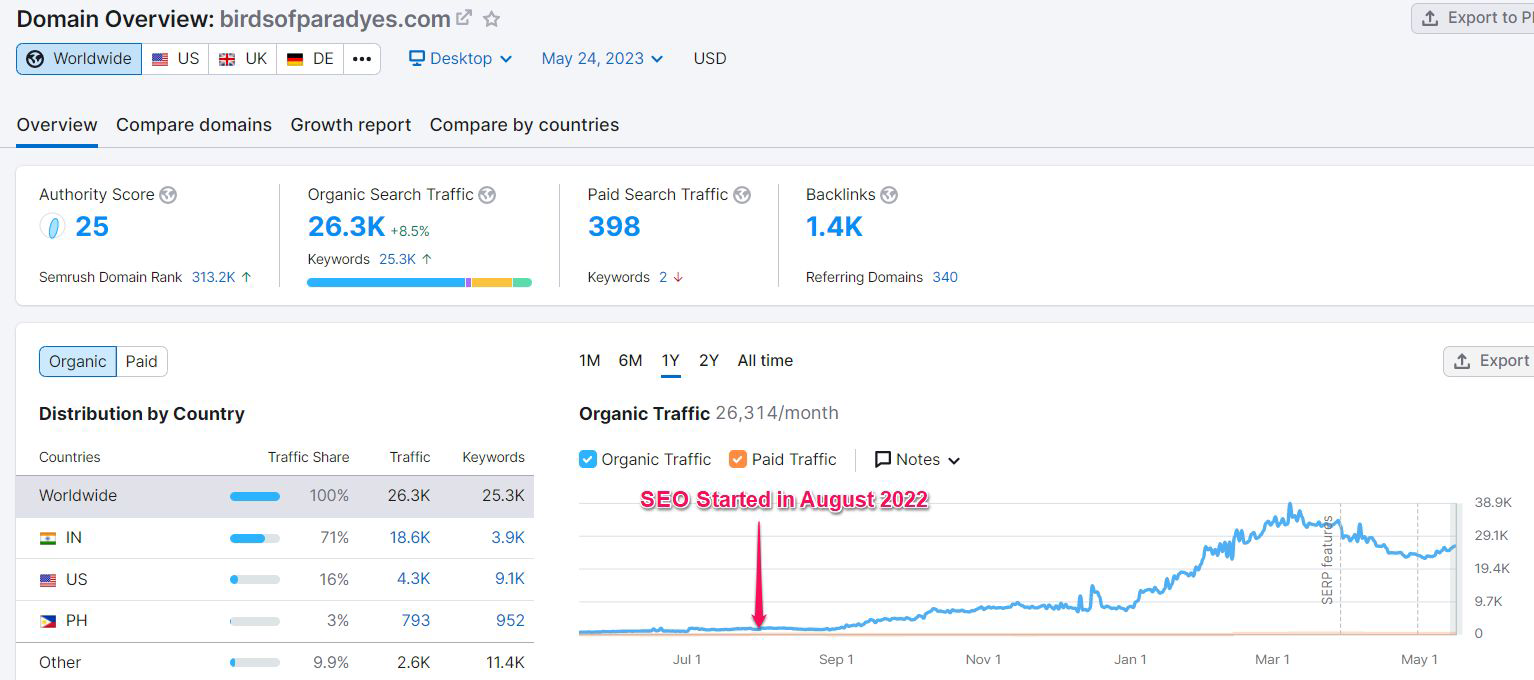Select the UK flag database

(x=243, y=59)
